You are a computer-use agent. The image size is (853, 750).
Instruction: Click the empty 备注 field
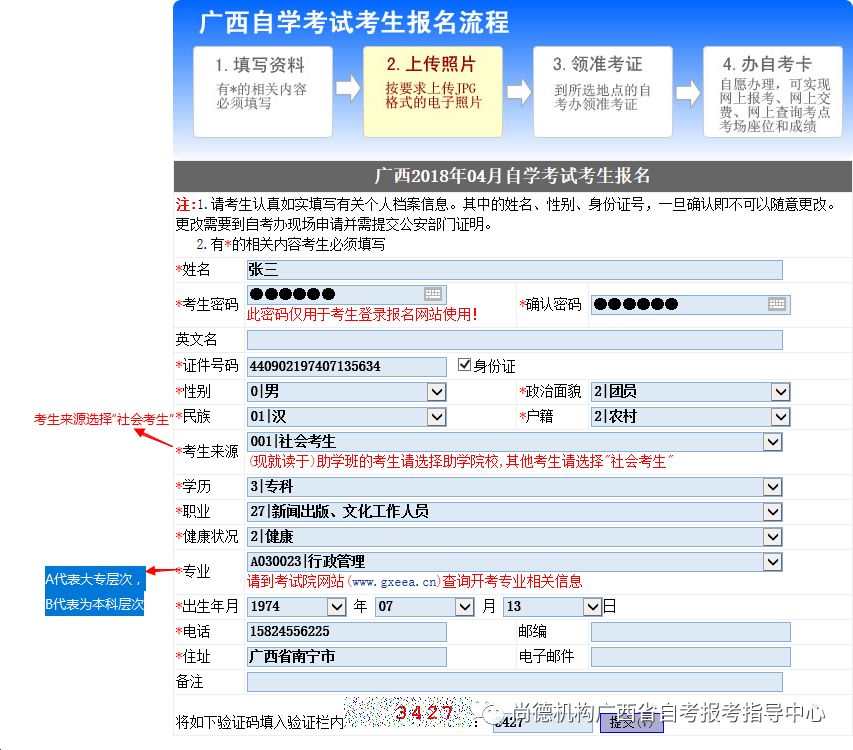[515, 682]
